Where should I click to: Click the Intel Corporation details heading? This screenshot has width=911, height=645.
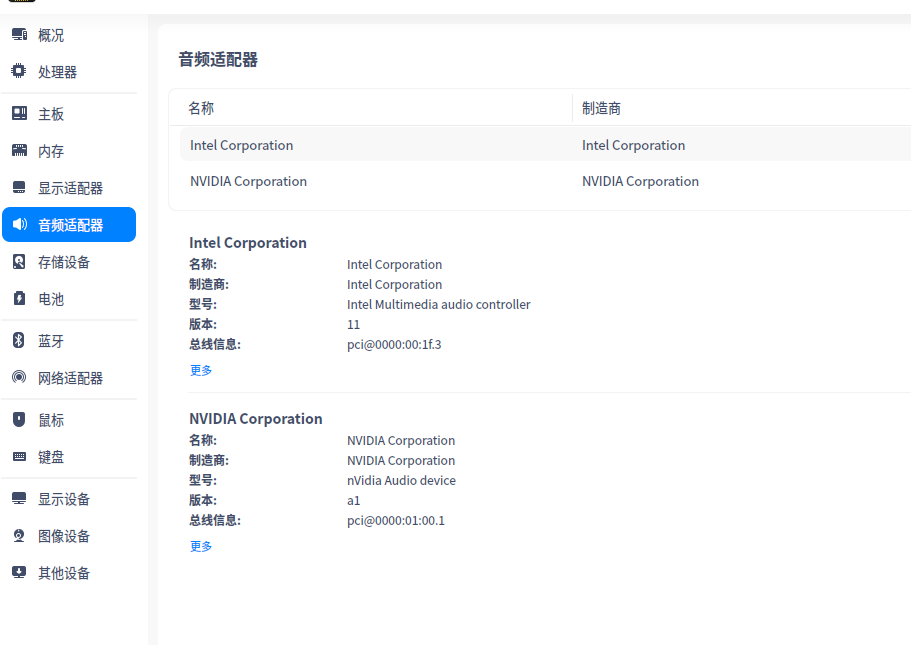click(x=248, y=242)
